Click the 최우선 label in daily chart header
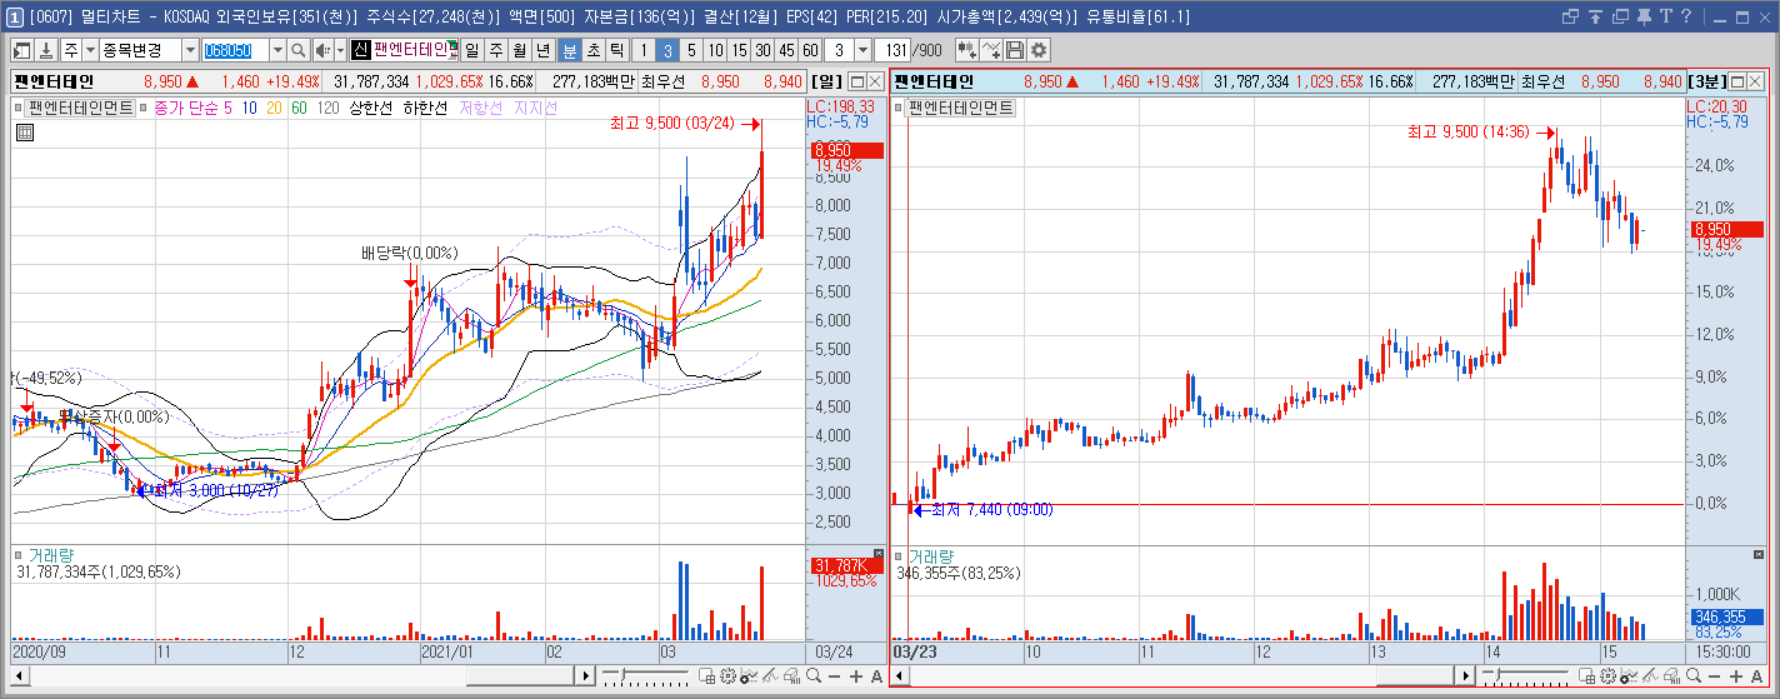Screen dimensions: 1780x699 pyautogui.click(x=663, y=82)
